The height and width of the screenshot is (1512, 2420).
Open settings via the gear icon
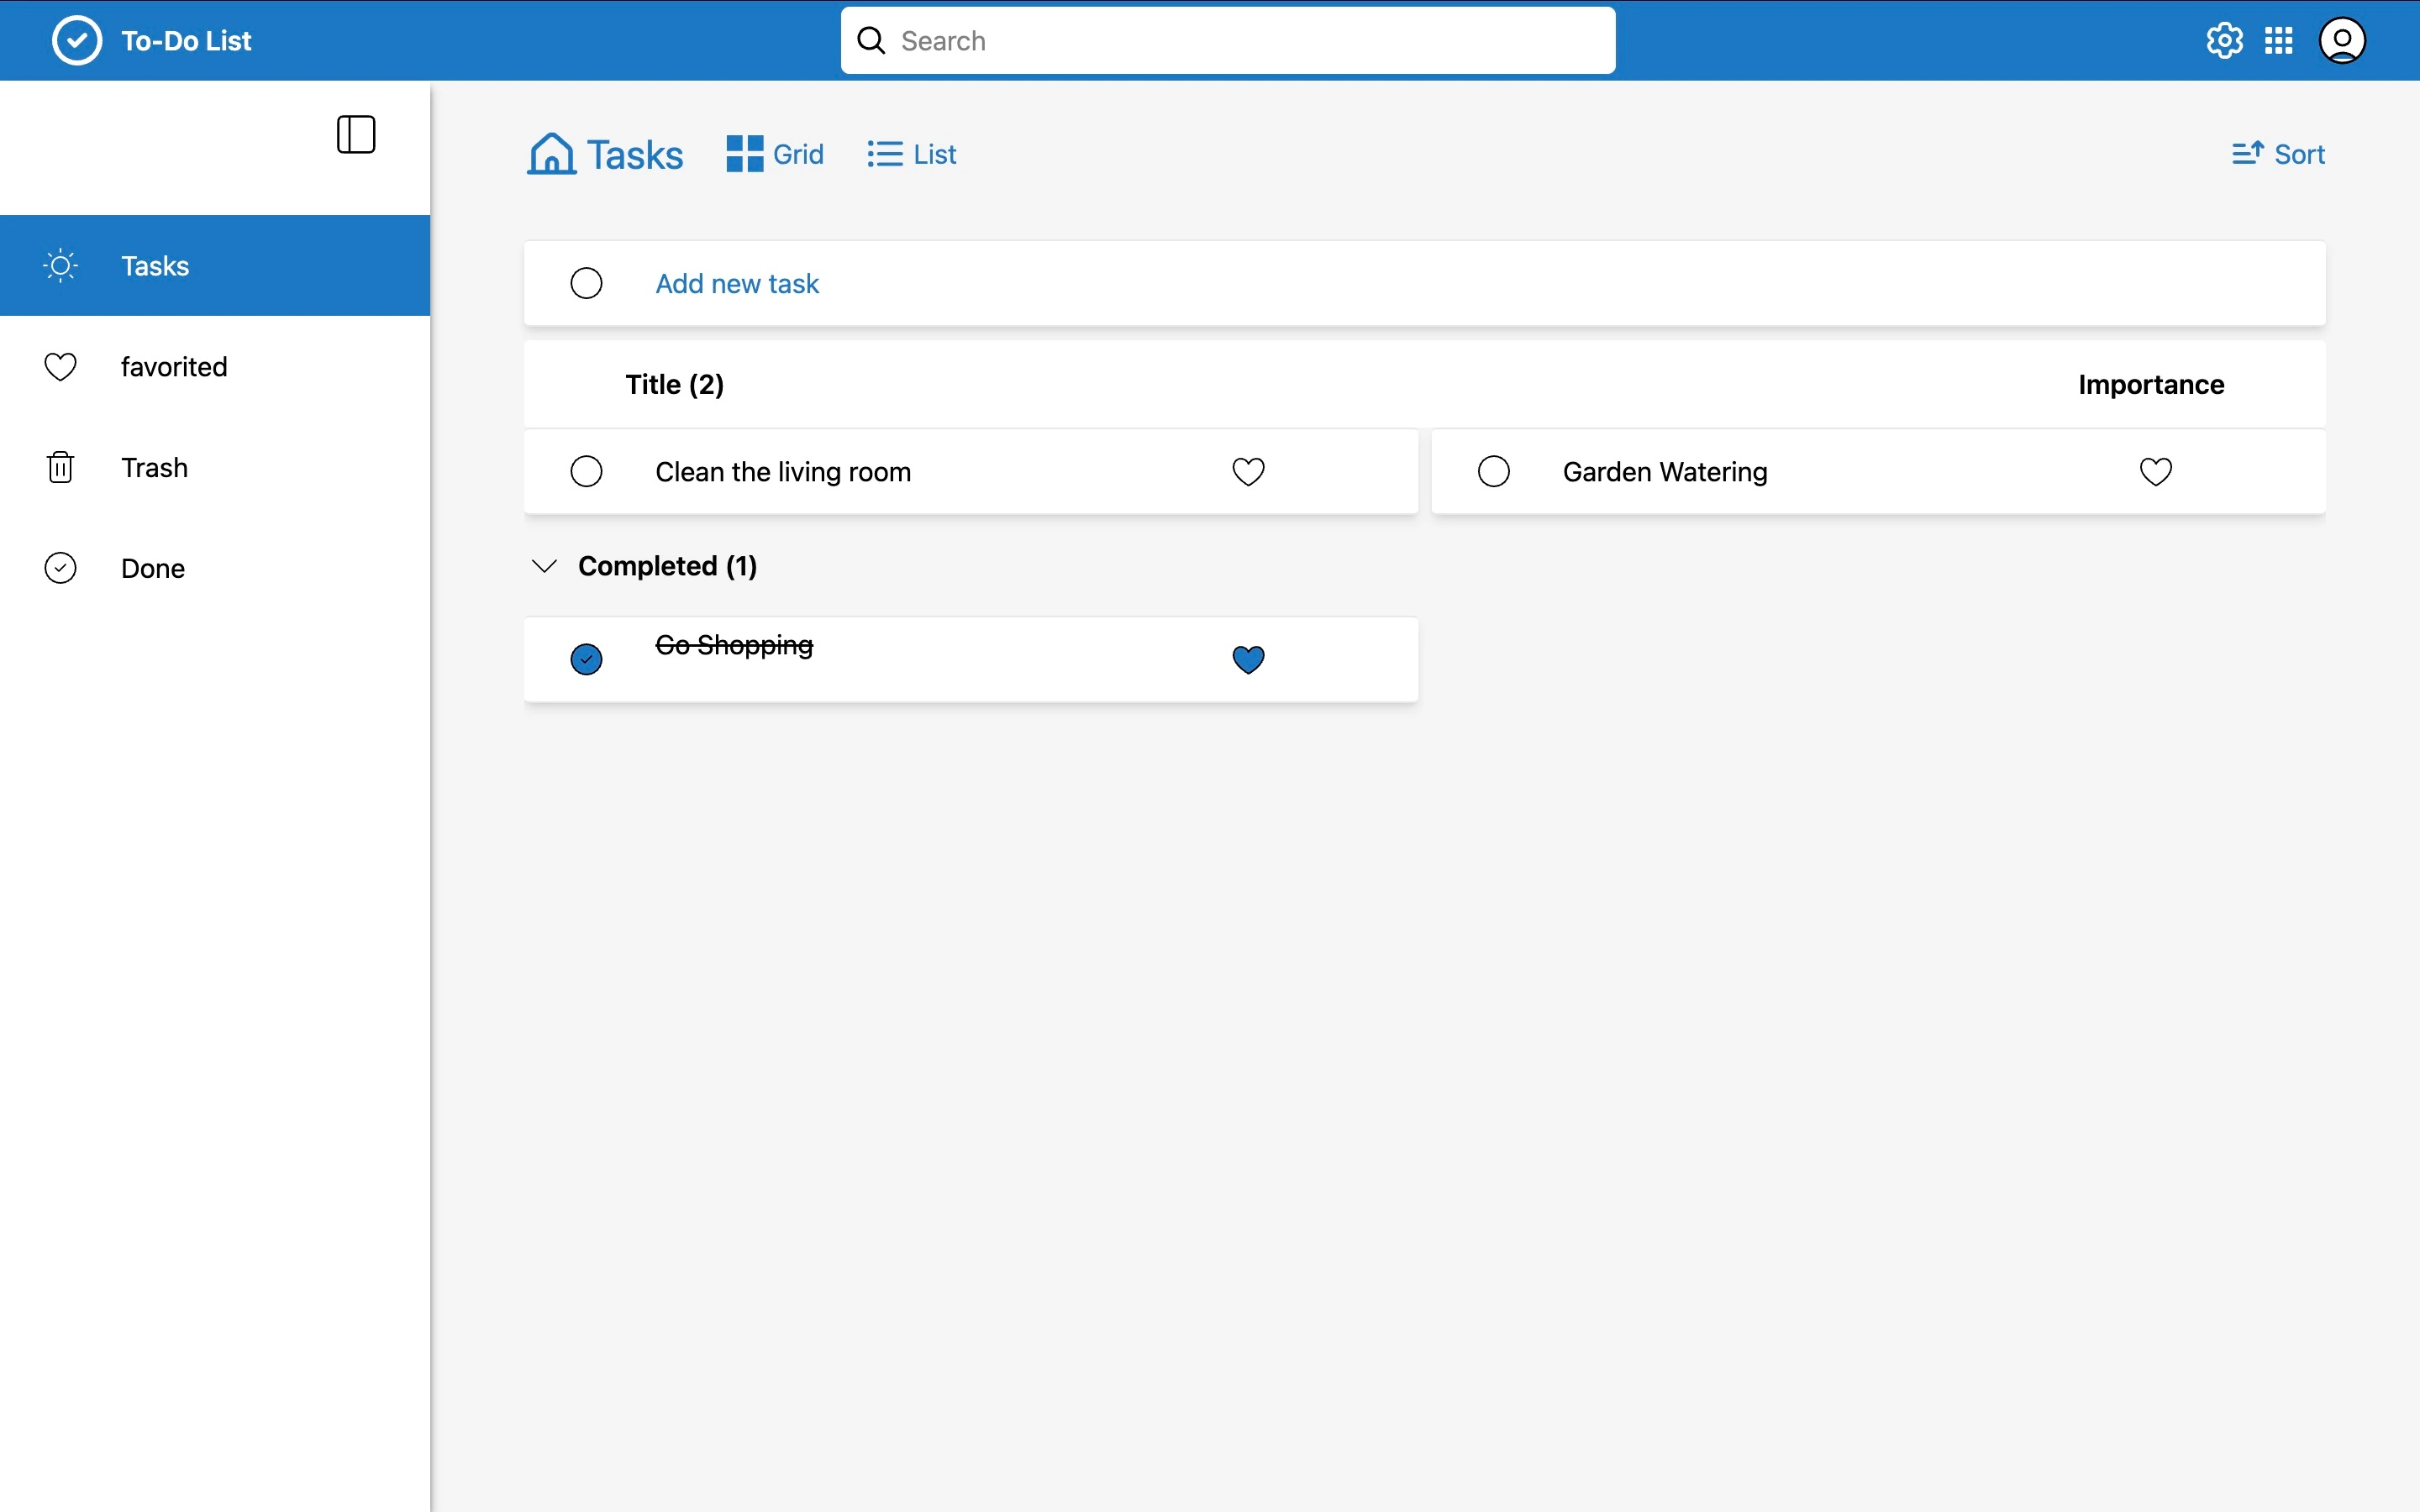2224,41
